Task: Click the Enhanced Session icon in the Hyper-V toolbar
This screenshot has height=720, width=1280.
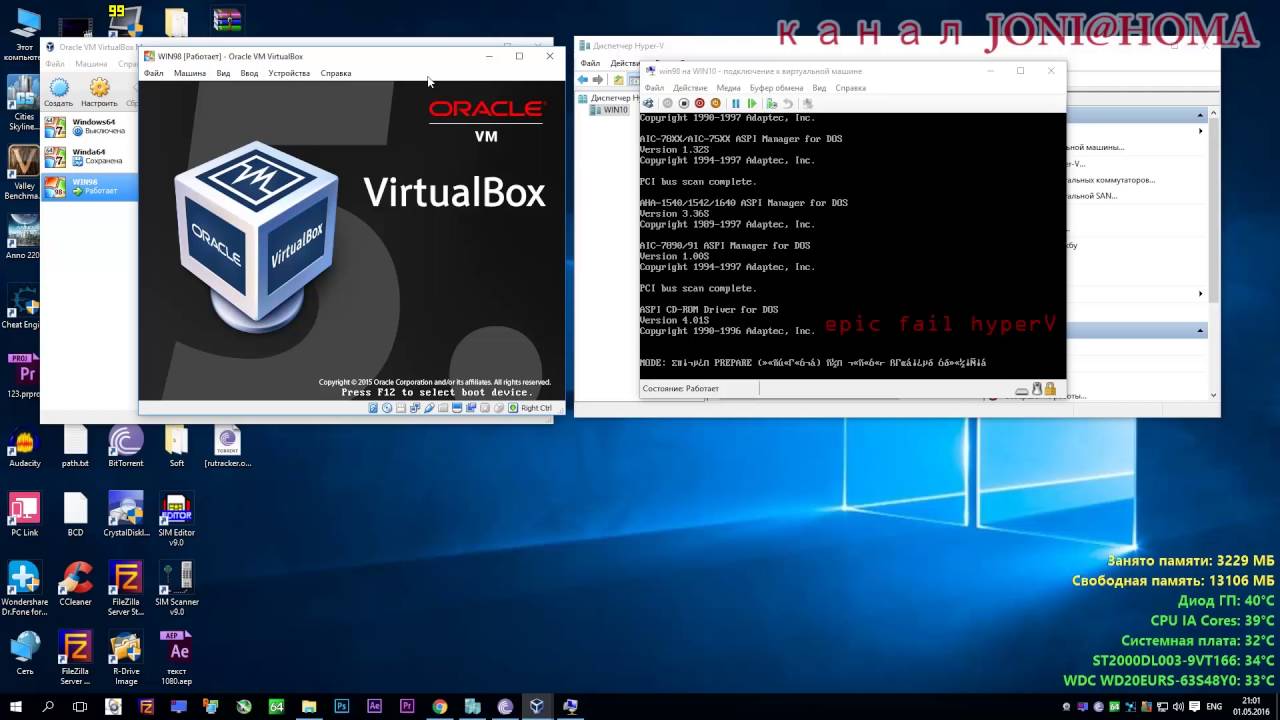Action: coord(808,103)
